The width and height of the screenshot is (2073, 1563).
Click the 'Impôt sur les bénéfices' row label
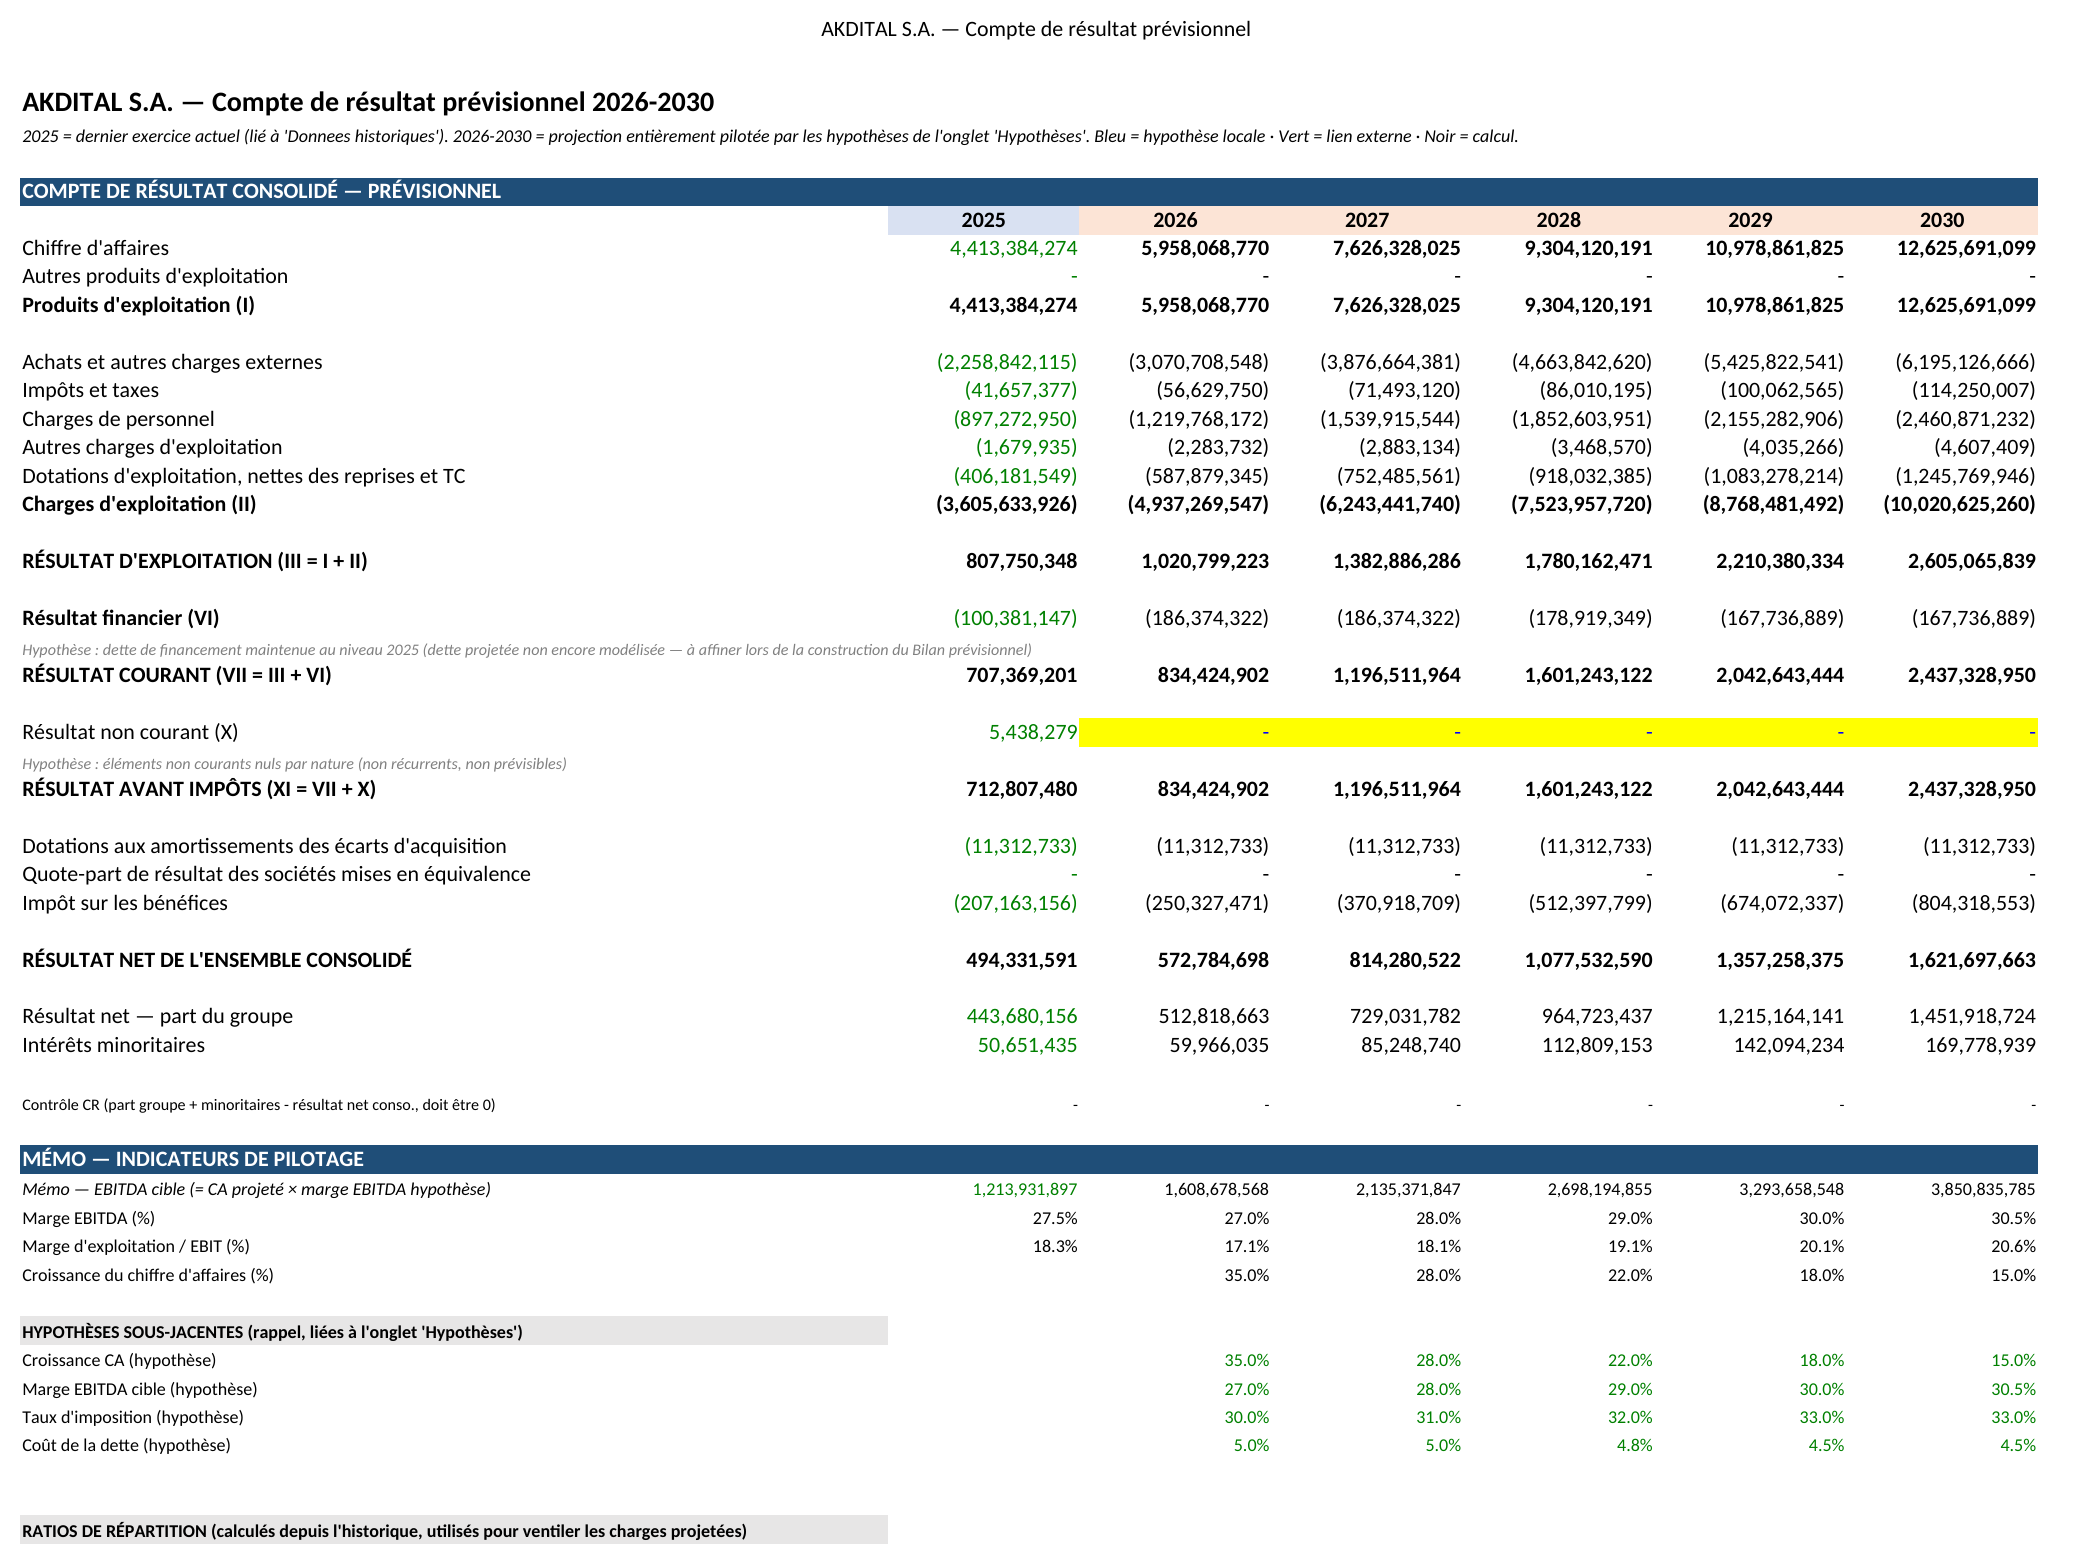125,903
